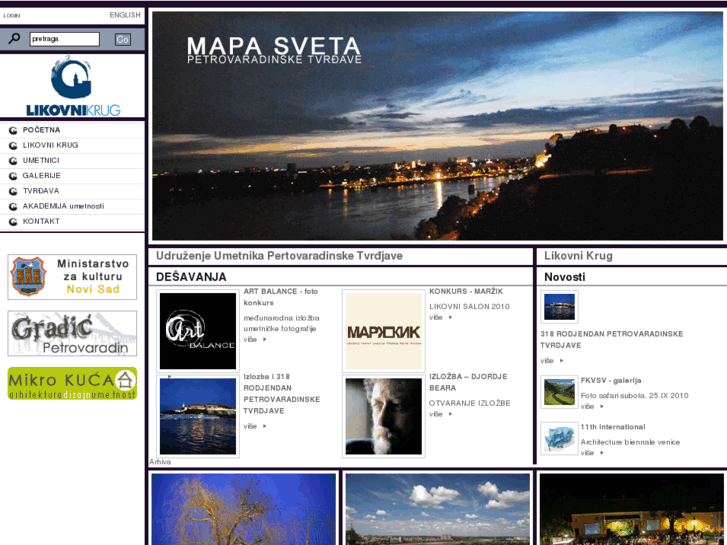Open the Djordje Beara portrait thumbnail
The height and width of the screenshot is (545, 727).
coord(384,416)
